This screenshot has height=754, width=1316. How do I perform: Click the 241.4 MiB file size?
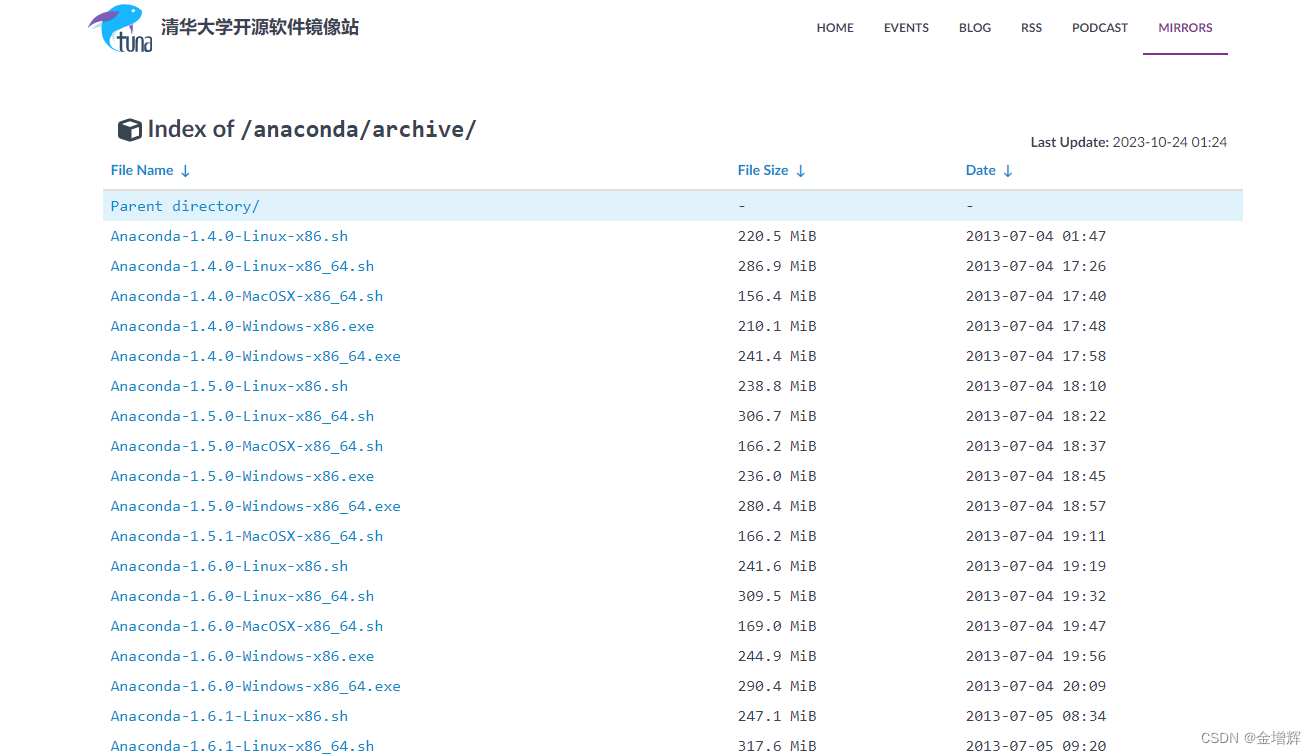pos(777,356)
